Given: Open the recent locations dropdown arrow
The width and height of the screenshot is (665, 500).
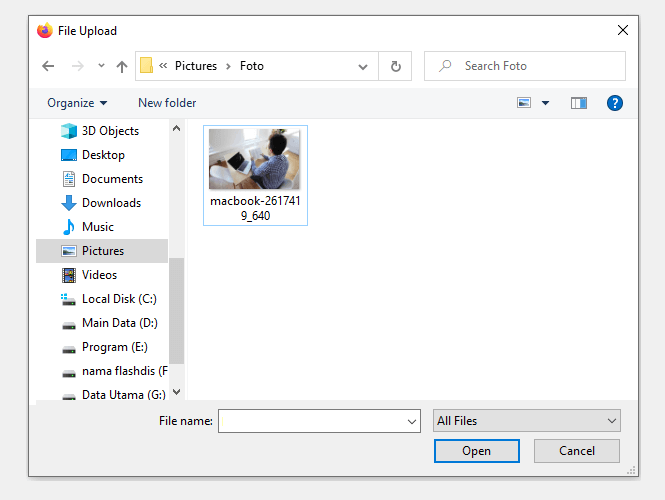Looking at the screenshot, I should 101,66.
